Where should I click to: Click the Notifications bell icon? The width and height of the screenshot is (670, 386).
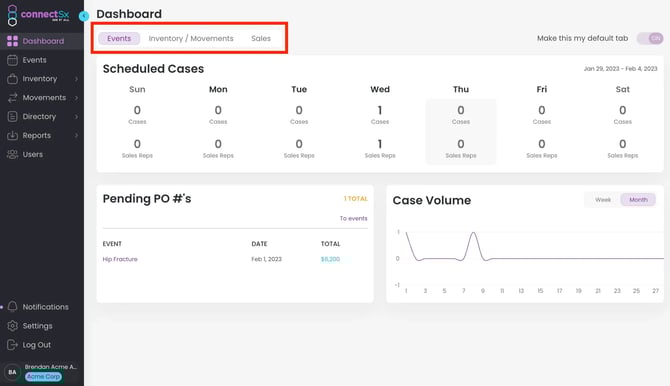(12, 306)
